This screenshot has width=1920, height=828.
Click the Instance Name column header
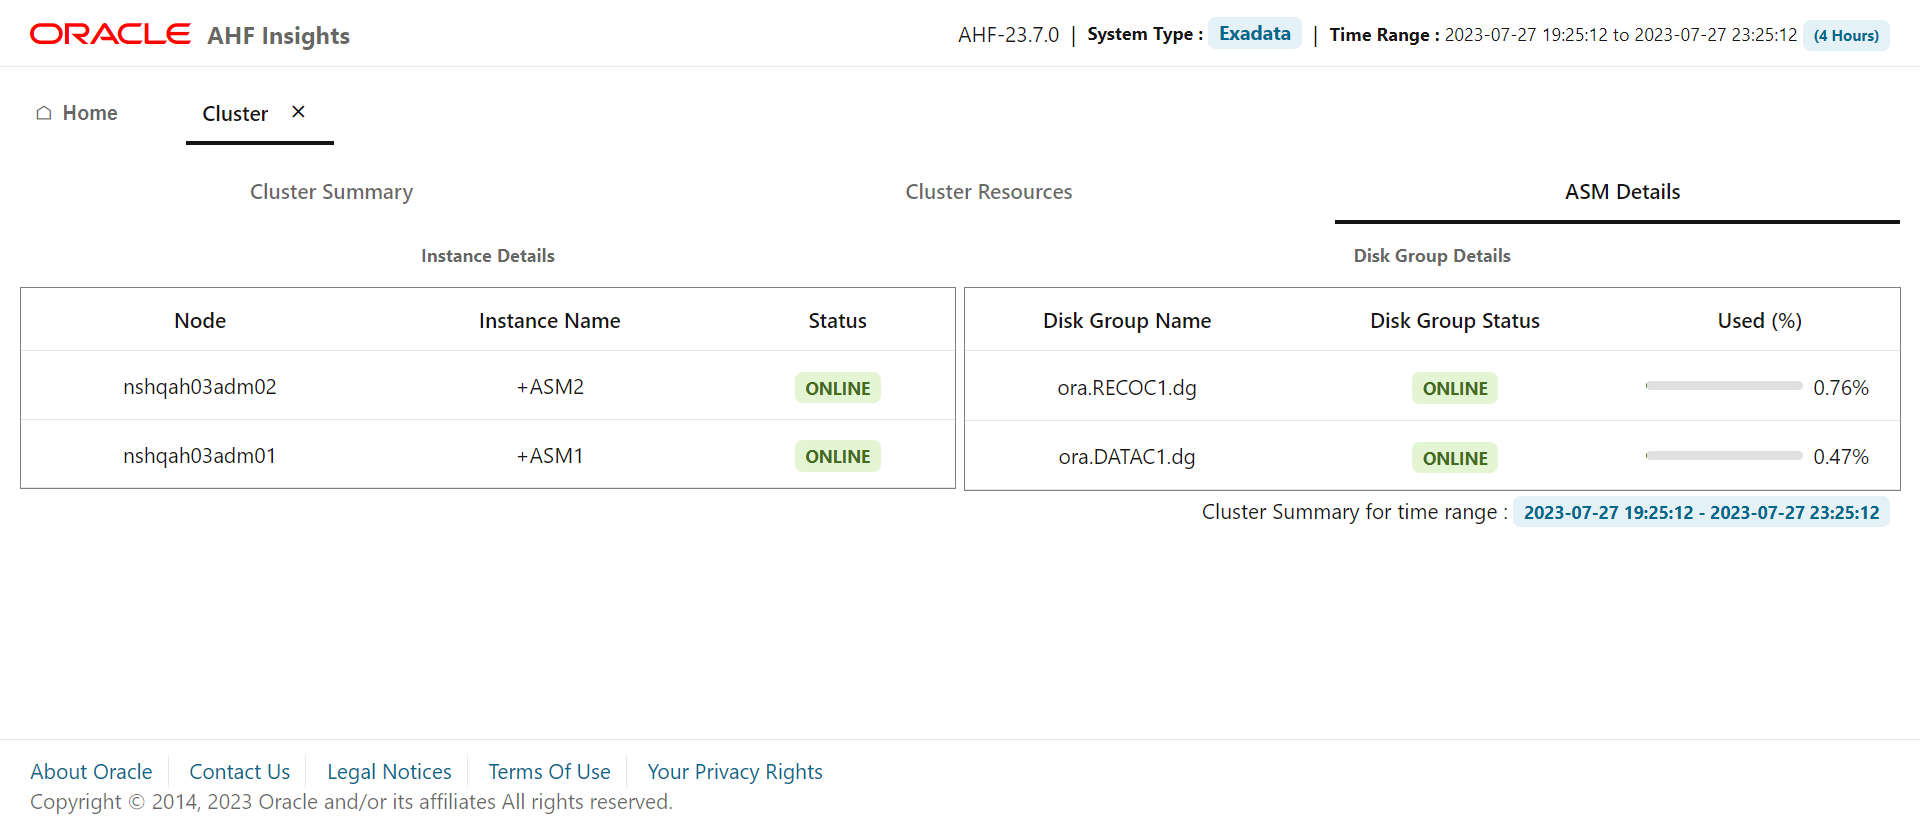tap(550, 321)
